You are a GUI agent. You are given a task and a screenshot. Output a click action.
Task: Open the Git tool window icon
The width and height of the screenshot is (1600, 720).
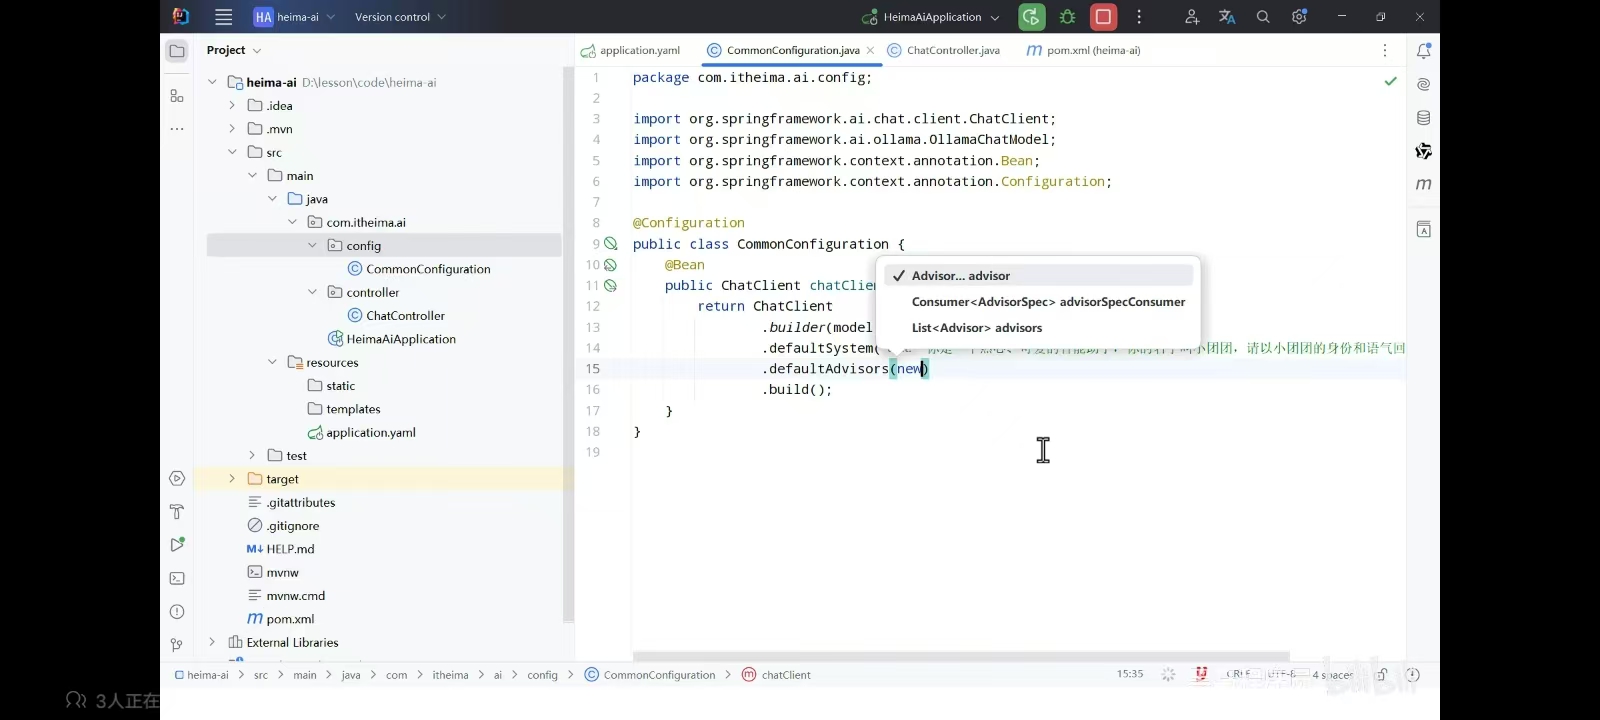(x=177, y=645)
